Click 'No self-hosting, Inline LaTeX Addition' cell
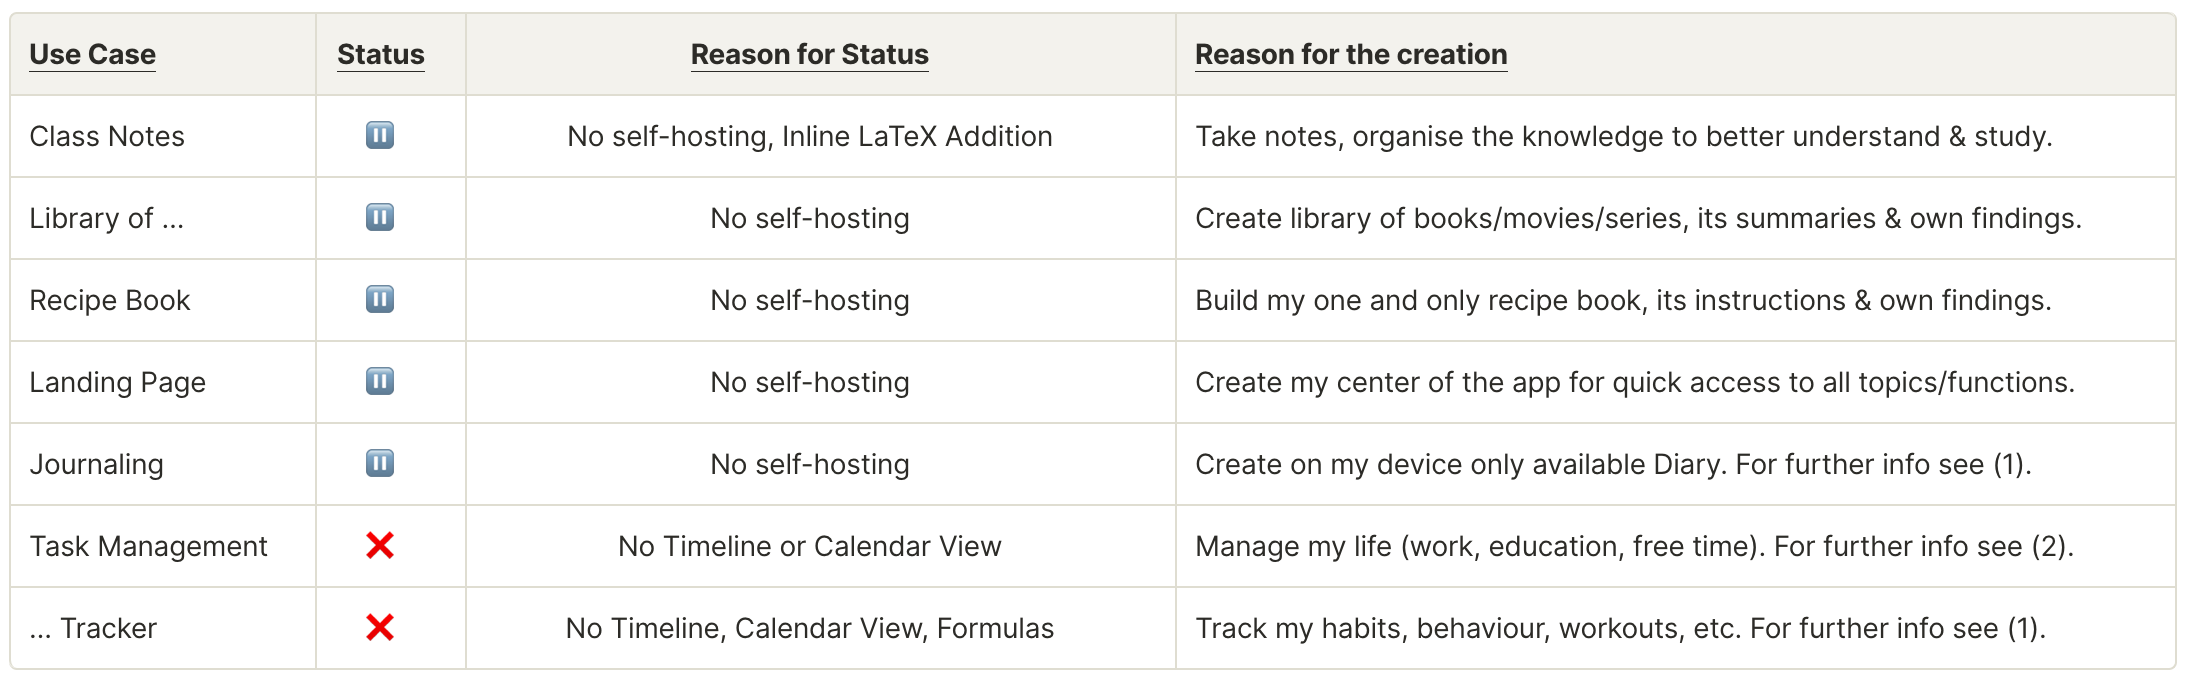The image size is (2188, 678). coord(821,136)
